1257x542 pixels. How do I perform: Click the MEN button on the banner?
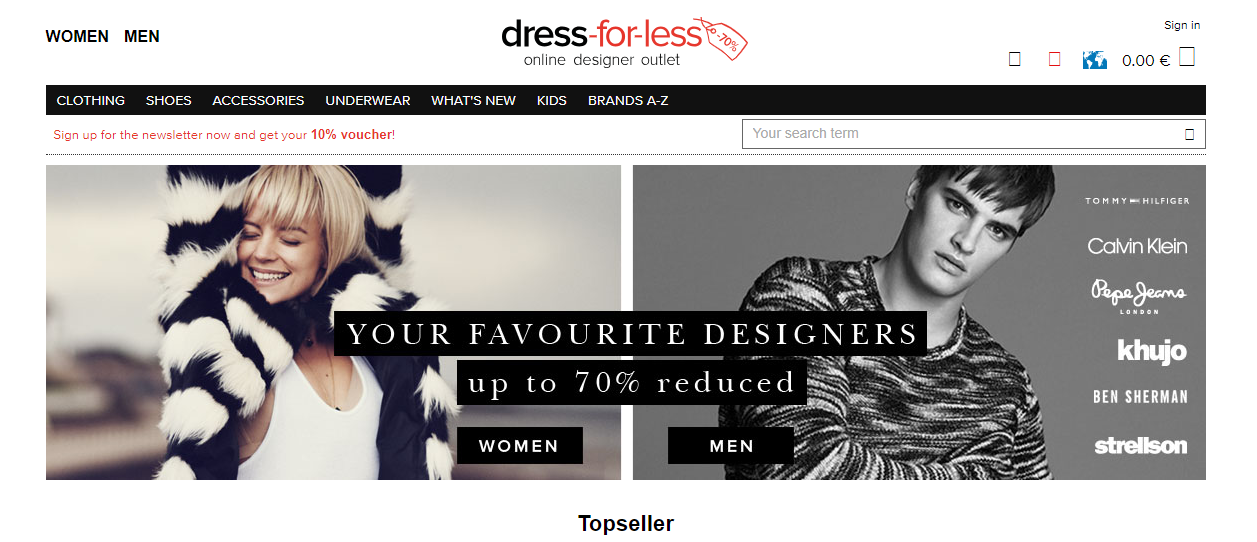click(731, 446)
